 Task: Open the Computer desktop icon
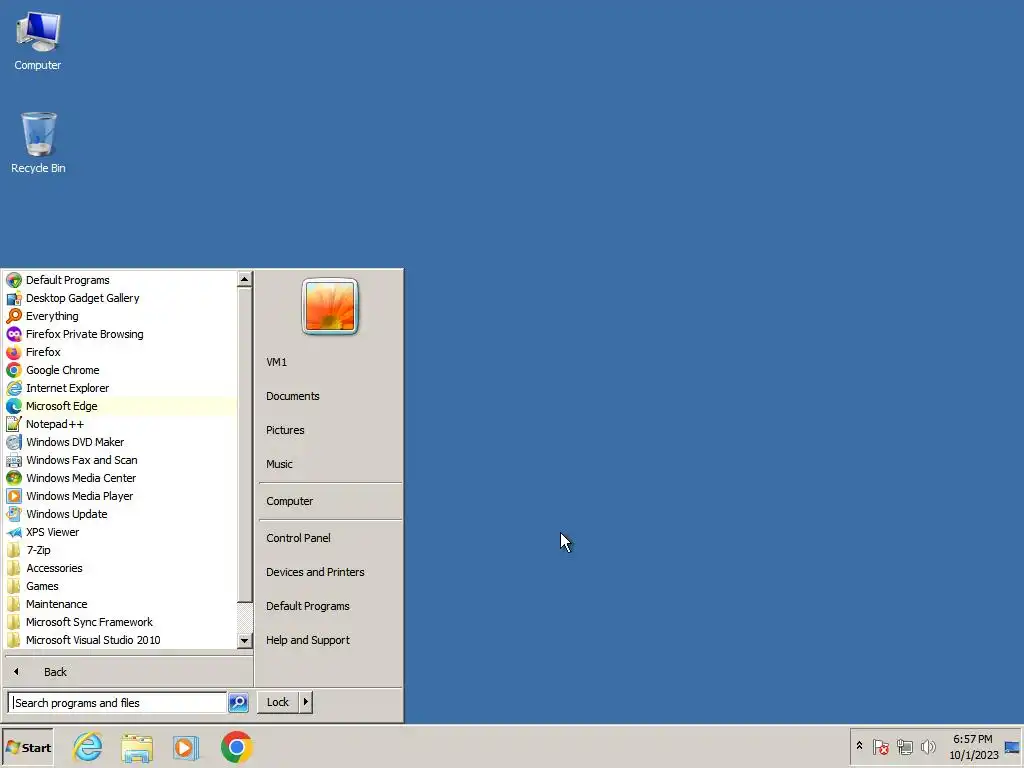click(38, 40)
